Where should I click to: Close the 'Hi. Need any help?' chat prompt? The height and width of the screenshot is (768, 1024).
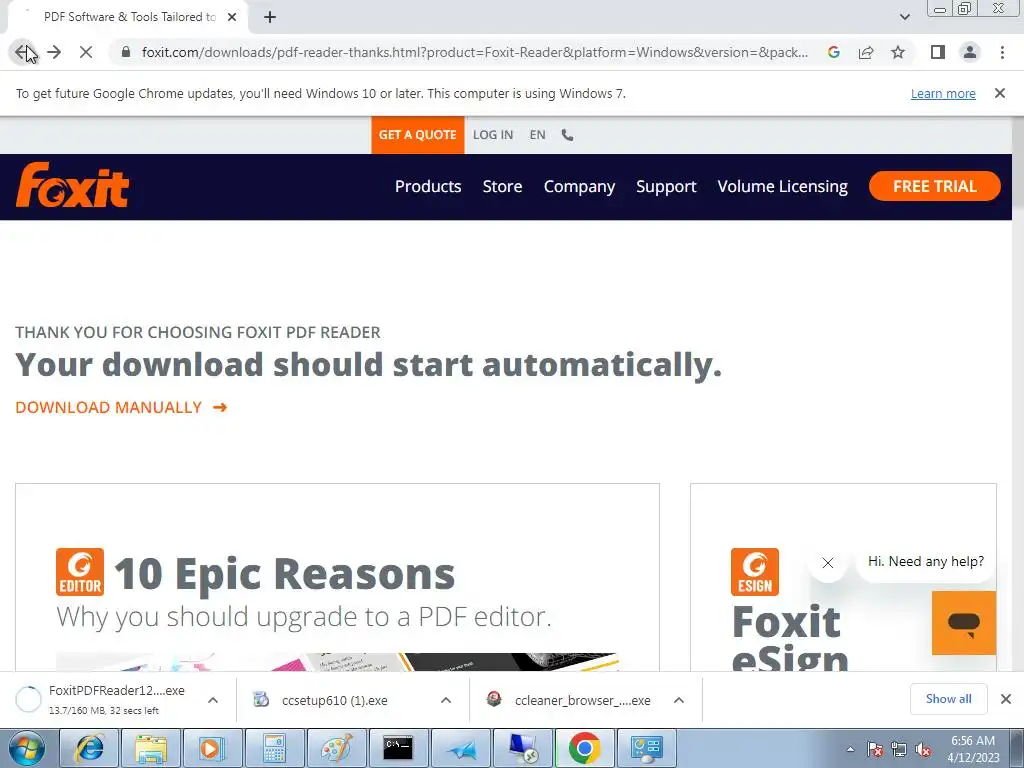tap(827, 563)
